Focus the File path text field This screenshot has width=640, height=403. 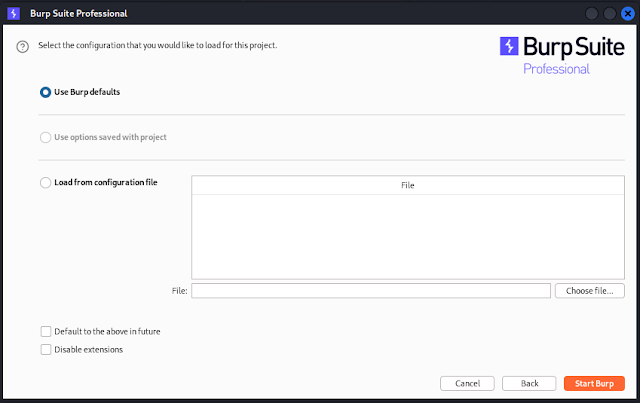point(370,291)
